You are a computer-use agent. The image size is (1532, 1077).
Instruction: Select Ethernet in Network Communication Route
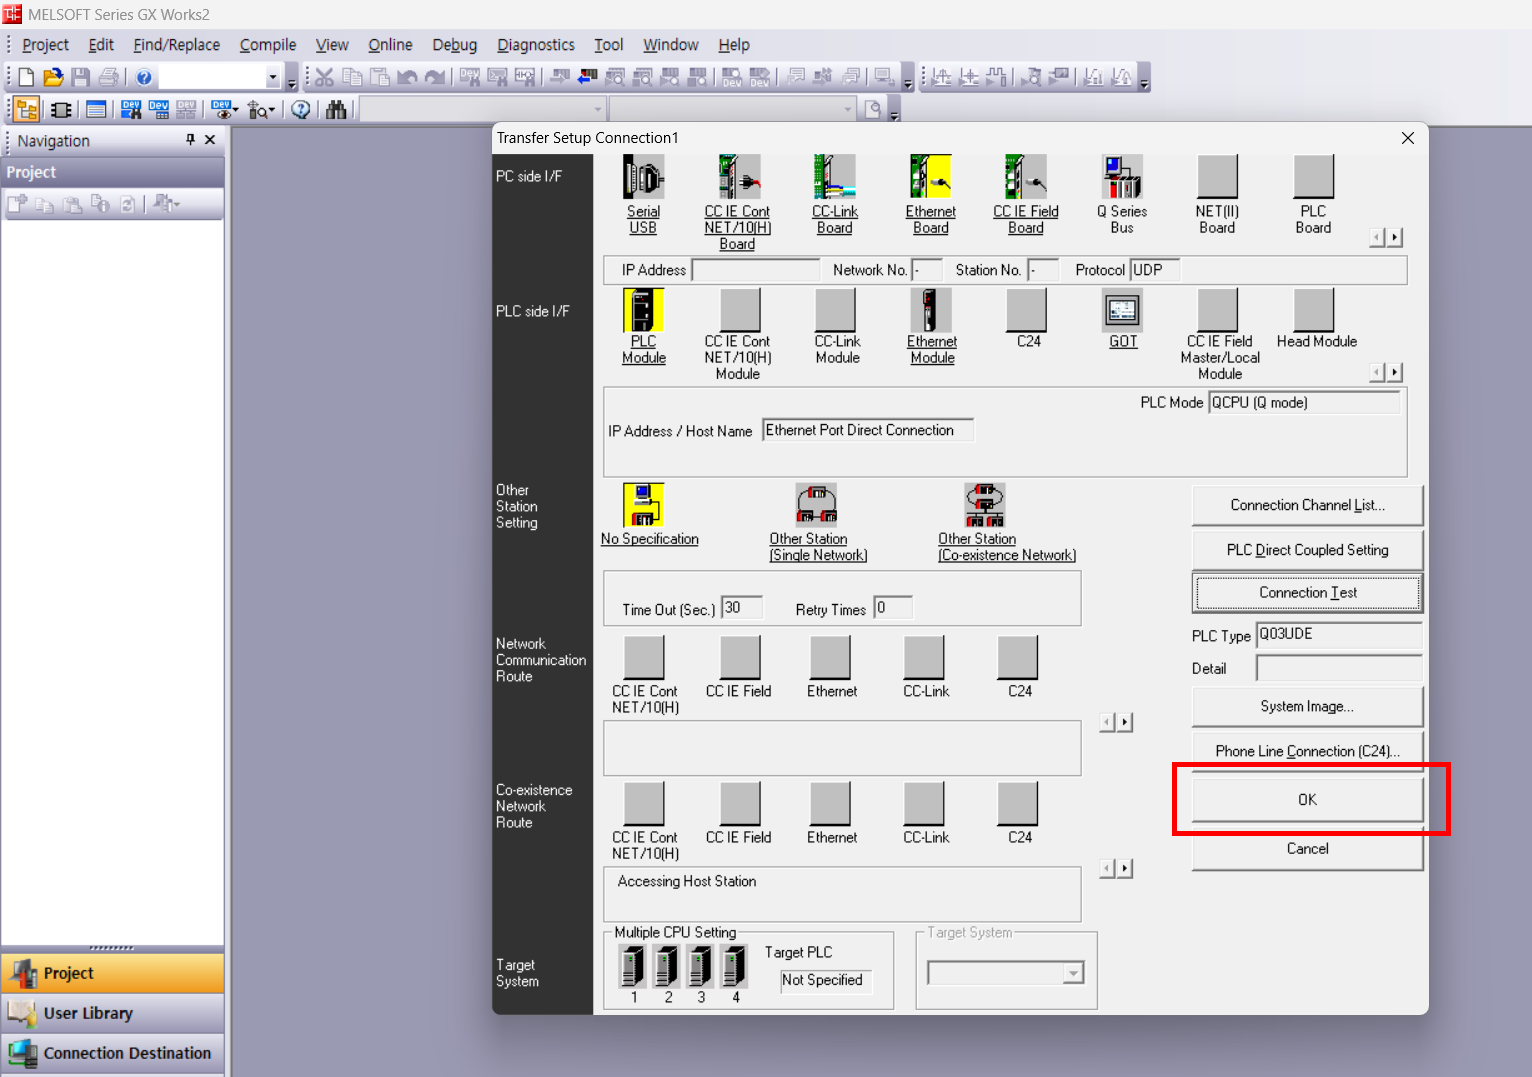pos(830,657)
